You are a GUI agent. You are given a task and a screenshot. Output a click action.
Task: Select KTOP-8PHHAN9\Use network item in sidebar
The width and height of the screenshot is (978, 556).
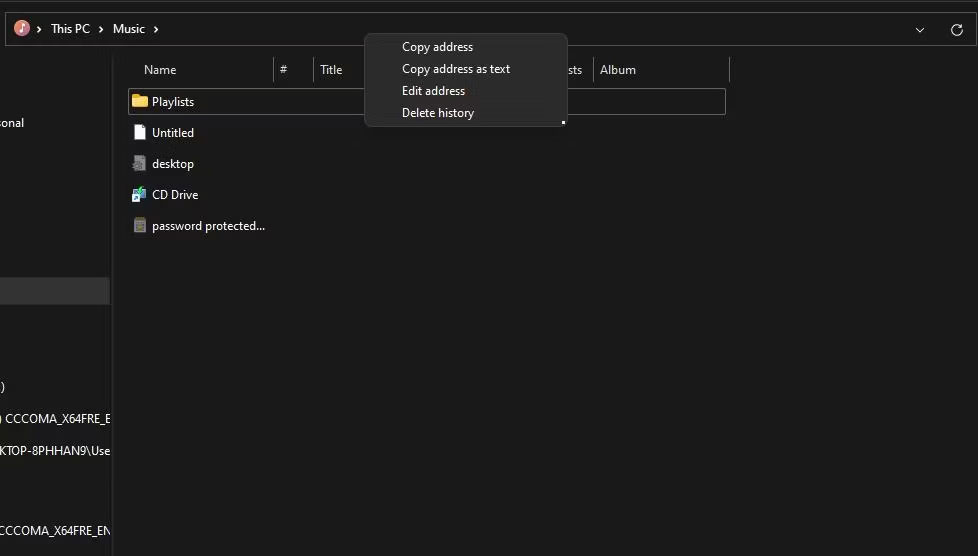point(55,451)
